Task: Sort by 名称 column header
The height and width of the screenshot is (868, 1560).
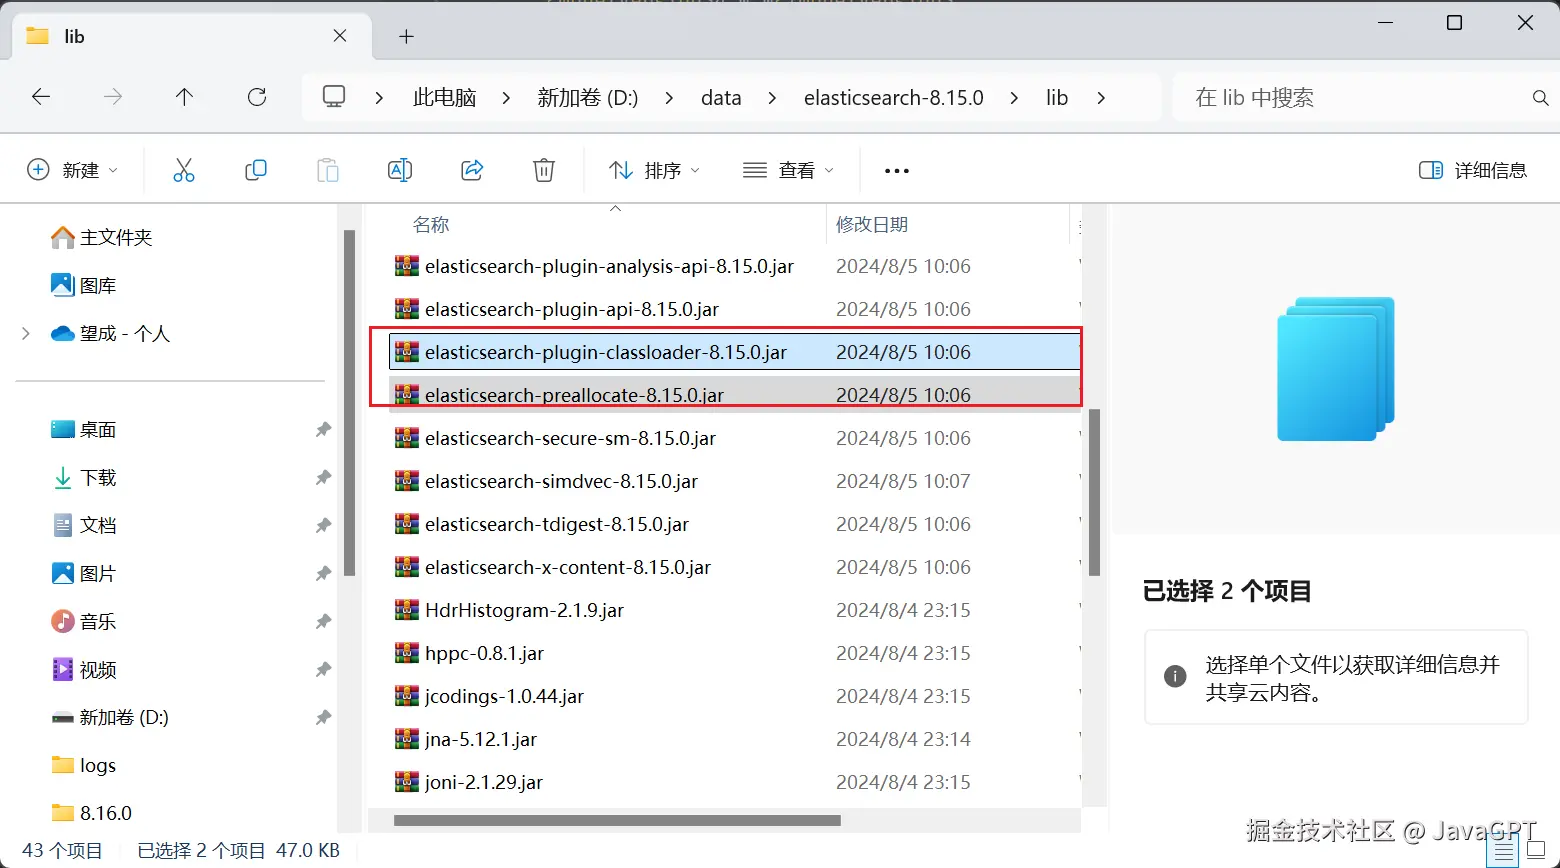Action: pyautogui.click(x=431, y=225)
